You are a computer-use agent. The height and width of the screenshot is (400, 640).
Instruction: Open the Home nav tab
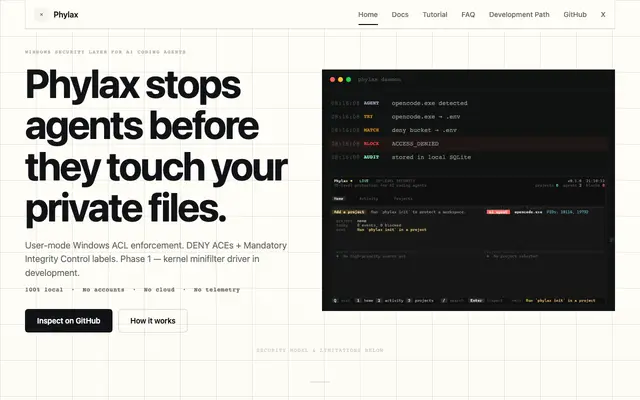coord(368,15)
